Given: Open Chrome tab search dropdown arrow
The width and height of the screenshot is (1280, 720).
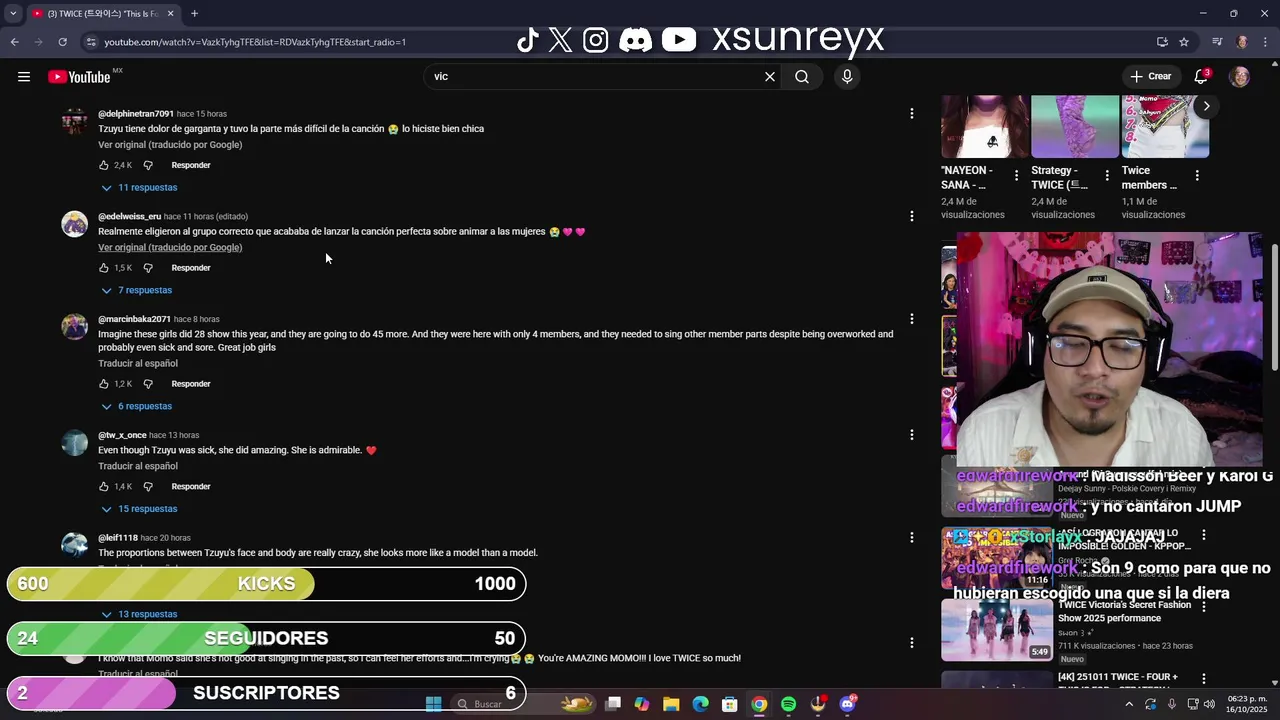Looking at the screenshot, I should coord(13,13).
